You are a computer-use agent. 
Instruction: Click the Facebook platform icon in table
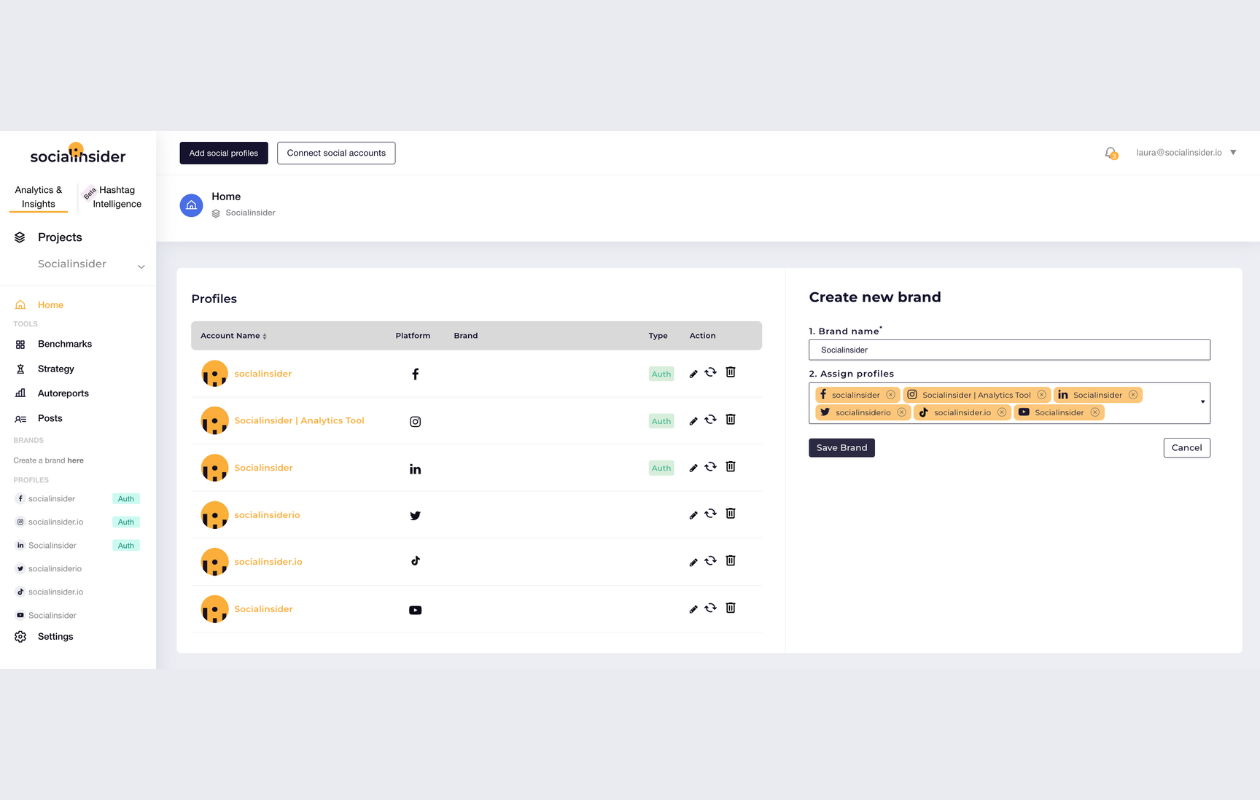coord(415,374)
